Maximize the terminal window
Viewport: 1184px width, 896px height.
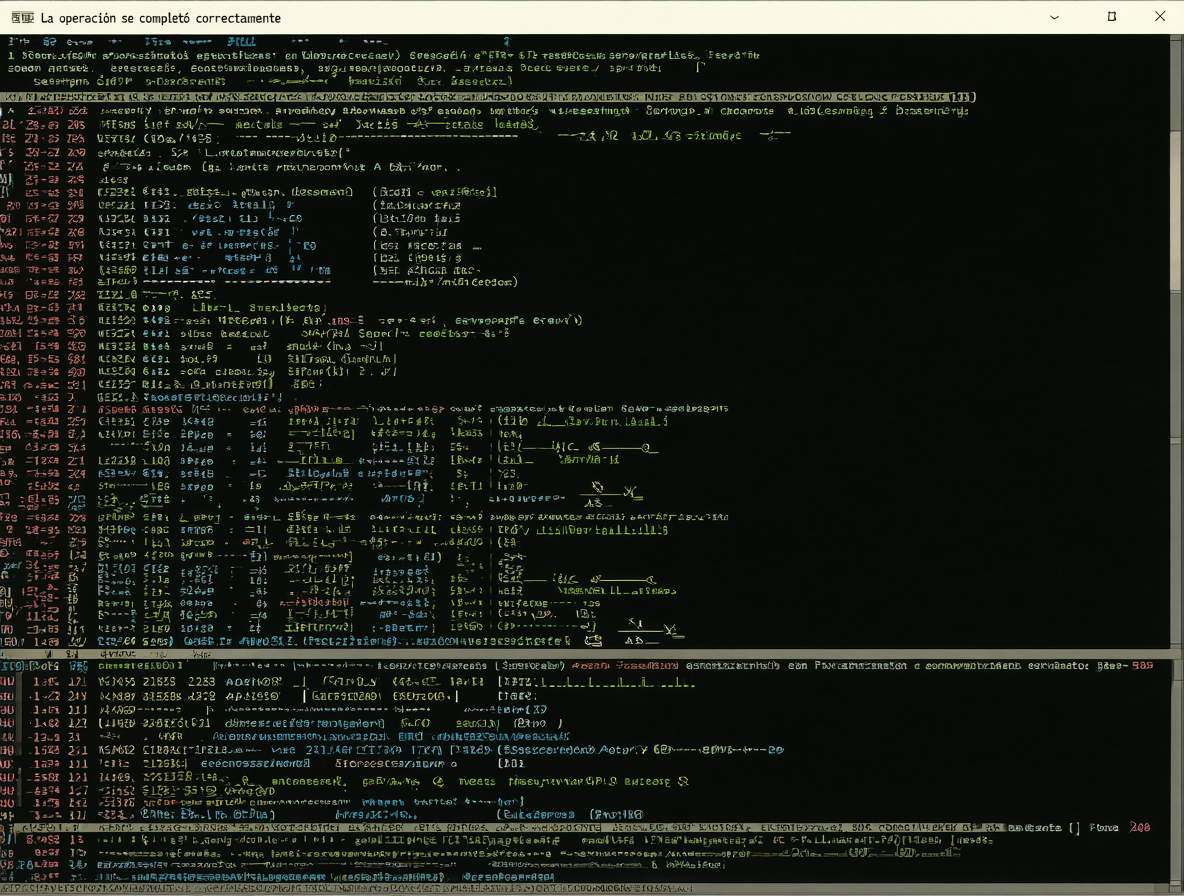1112,17
